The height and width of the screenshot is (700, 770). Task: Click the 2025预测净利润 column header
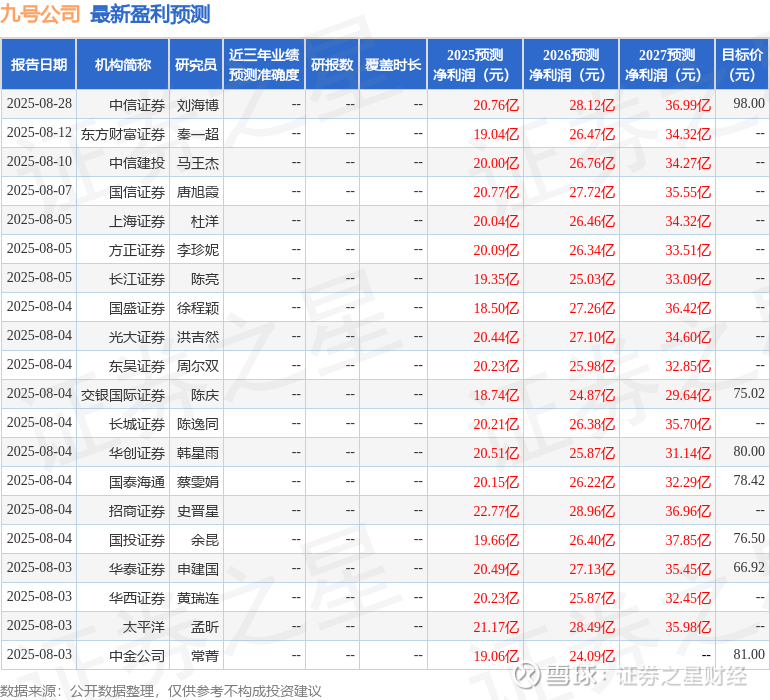pyautogui.click(x=475, y=64)
